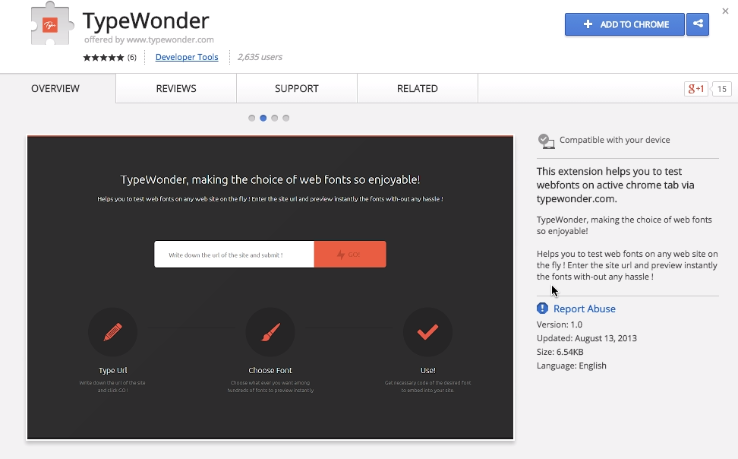This screenshot has height=459, width=738.
Task: Click the orange GO! button in screenshot
Action: (350, 254)
